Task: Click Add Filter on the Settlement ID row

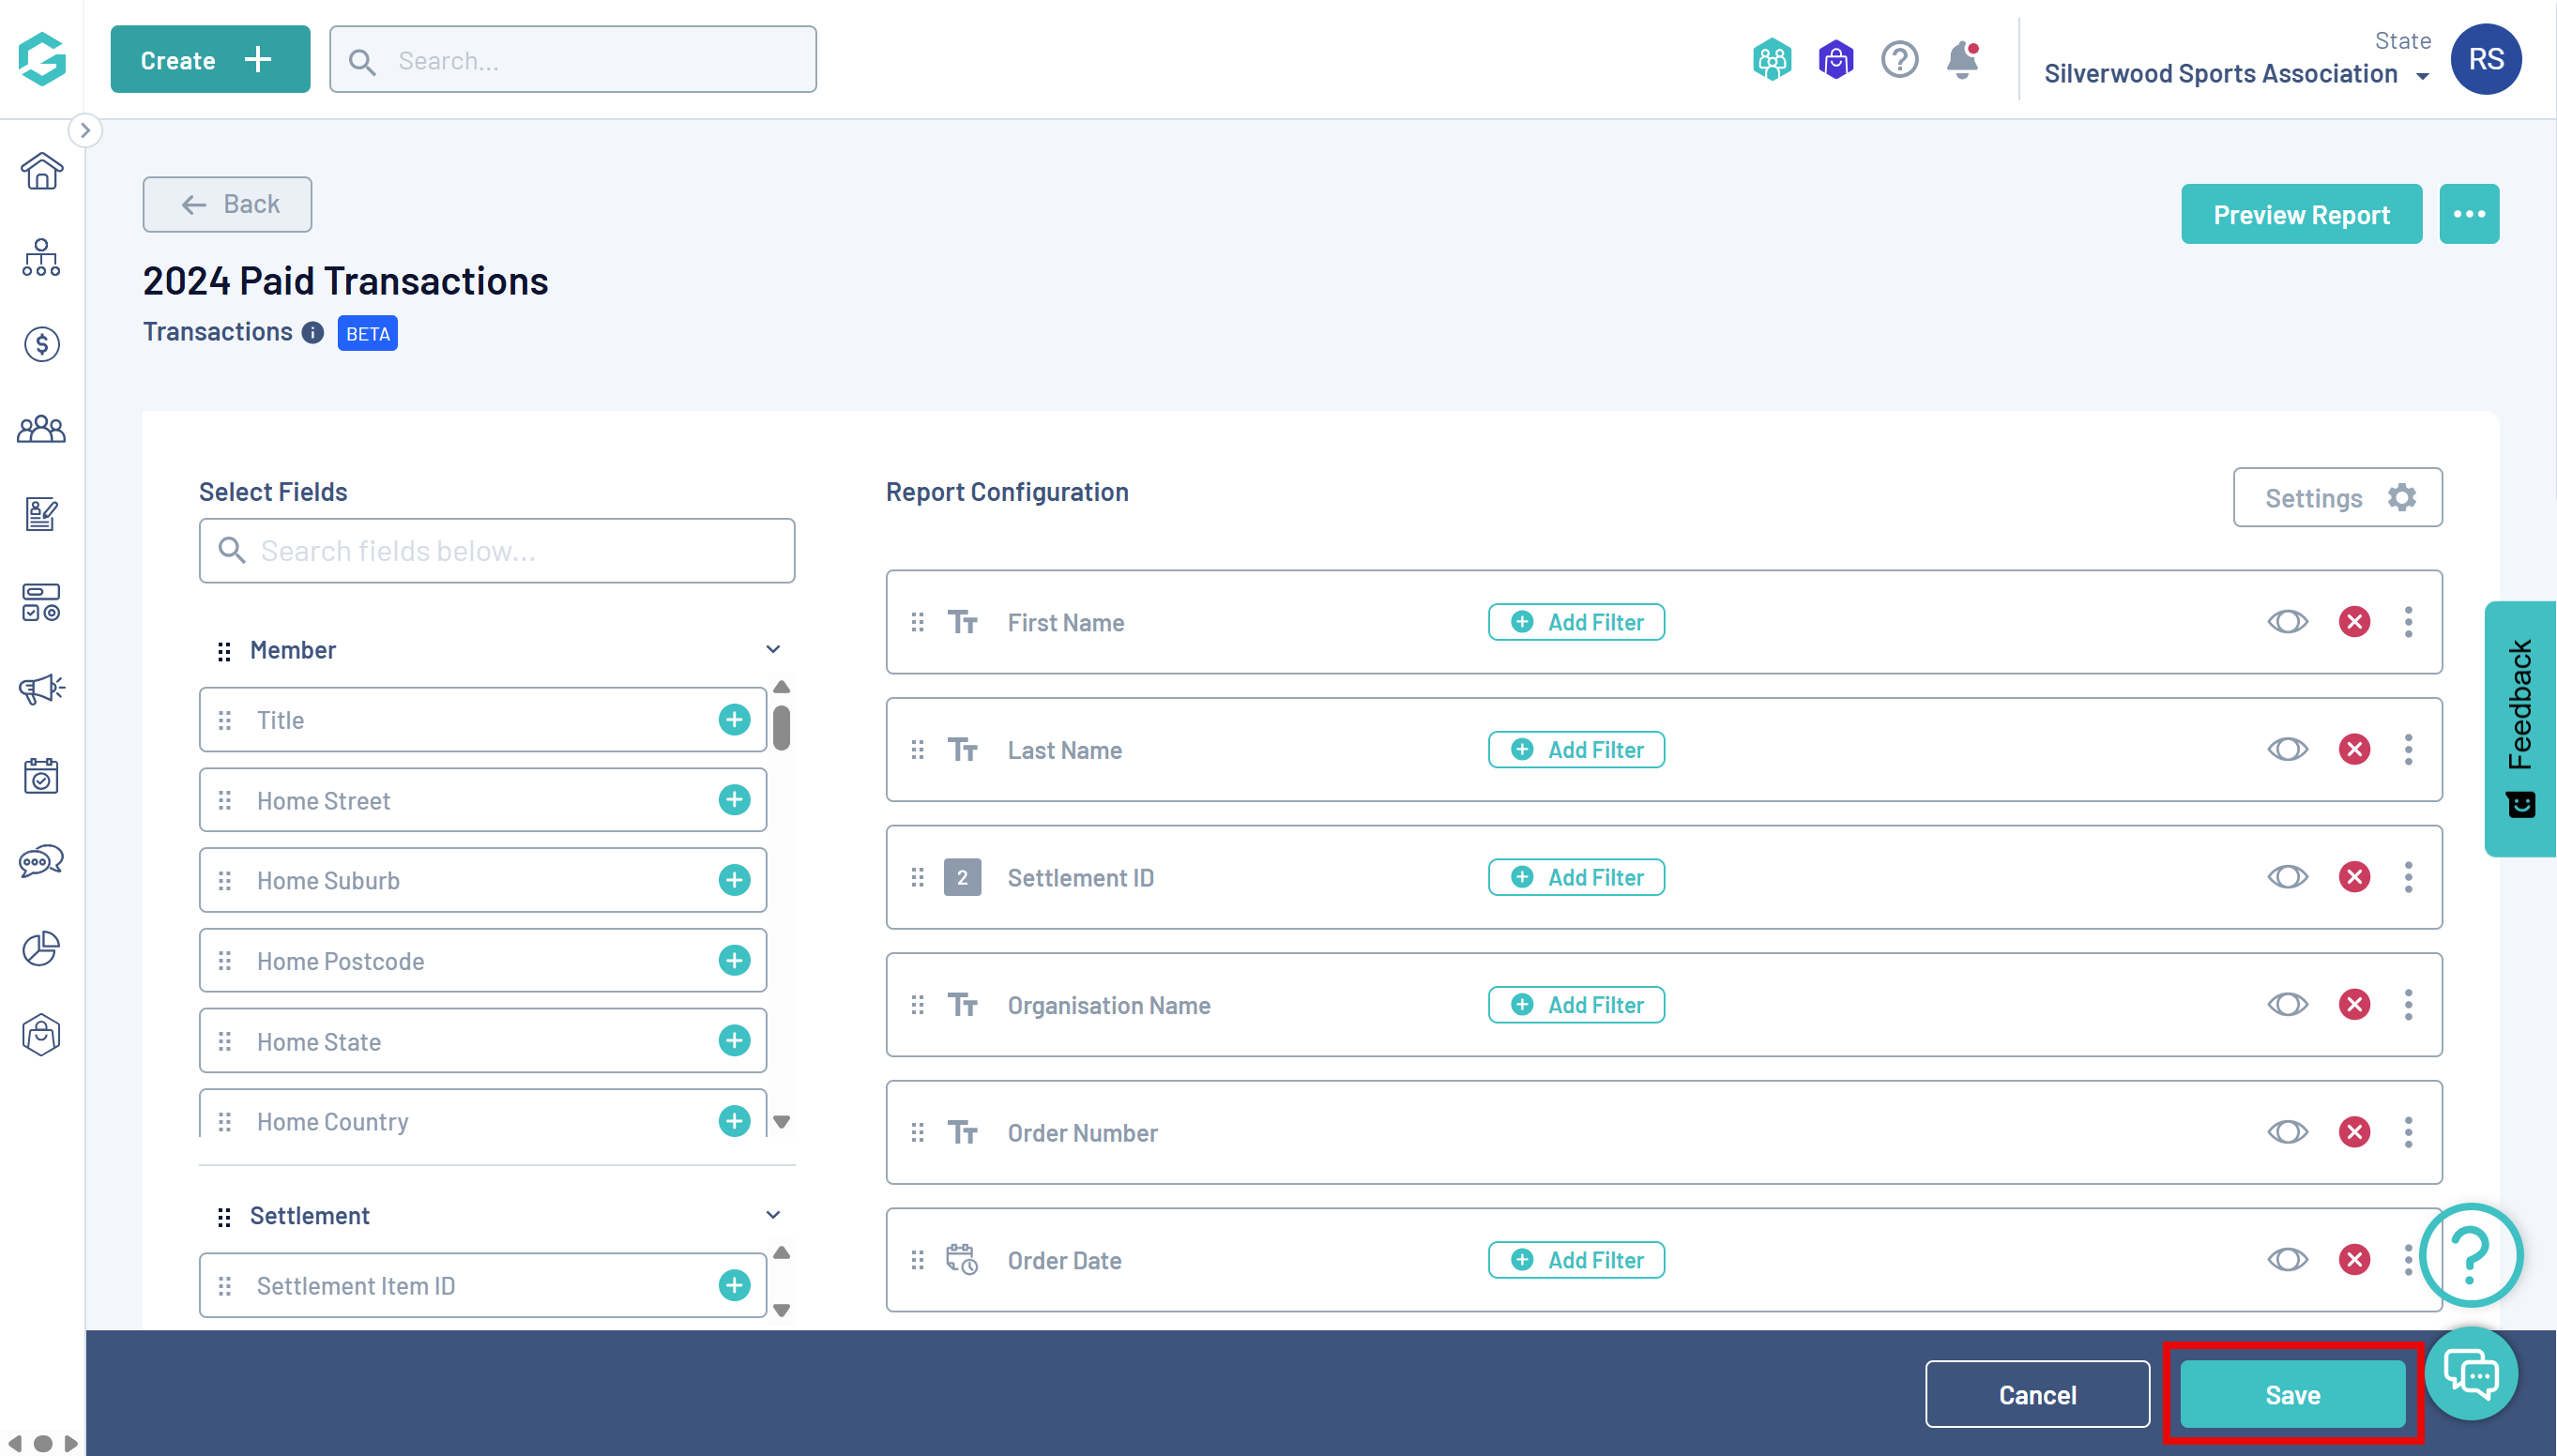Action: 1576,877
